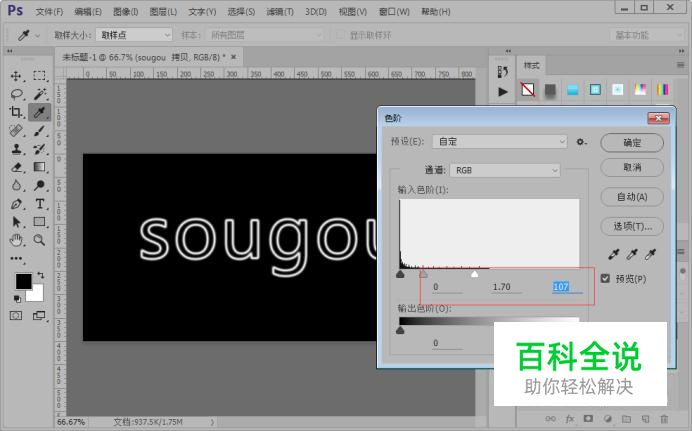Select the Blur tool
Screen dimensions: 692x431
(16, 185)
